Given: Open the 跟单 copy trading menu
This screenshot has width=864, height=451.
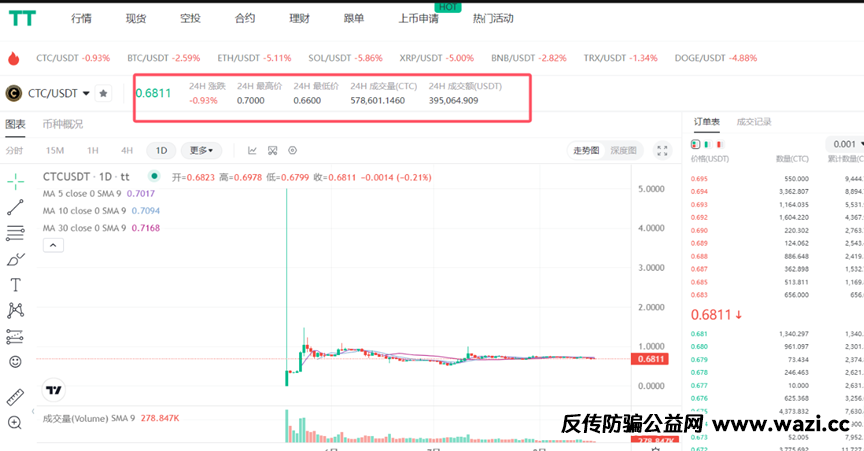Looking at the screenshot, I should pos(354,18).
